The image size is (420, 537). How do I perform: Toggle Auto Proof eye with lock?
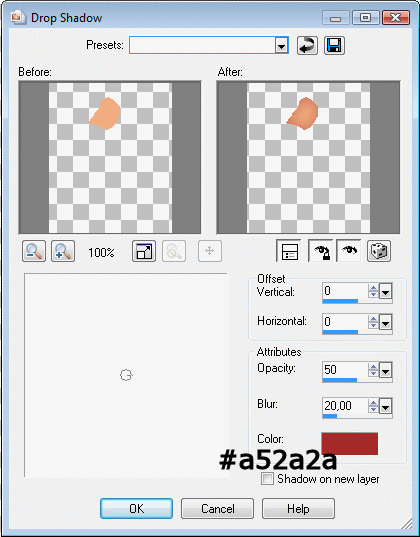pos(321,251)
